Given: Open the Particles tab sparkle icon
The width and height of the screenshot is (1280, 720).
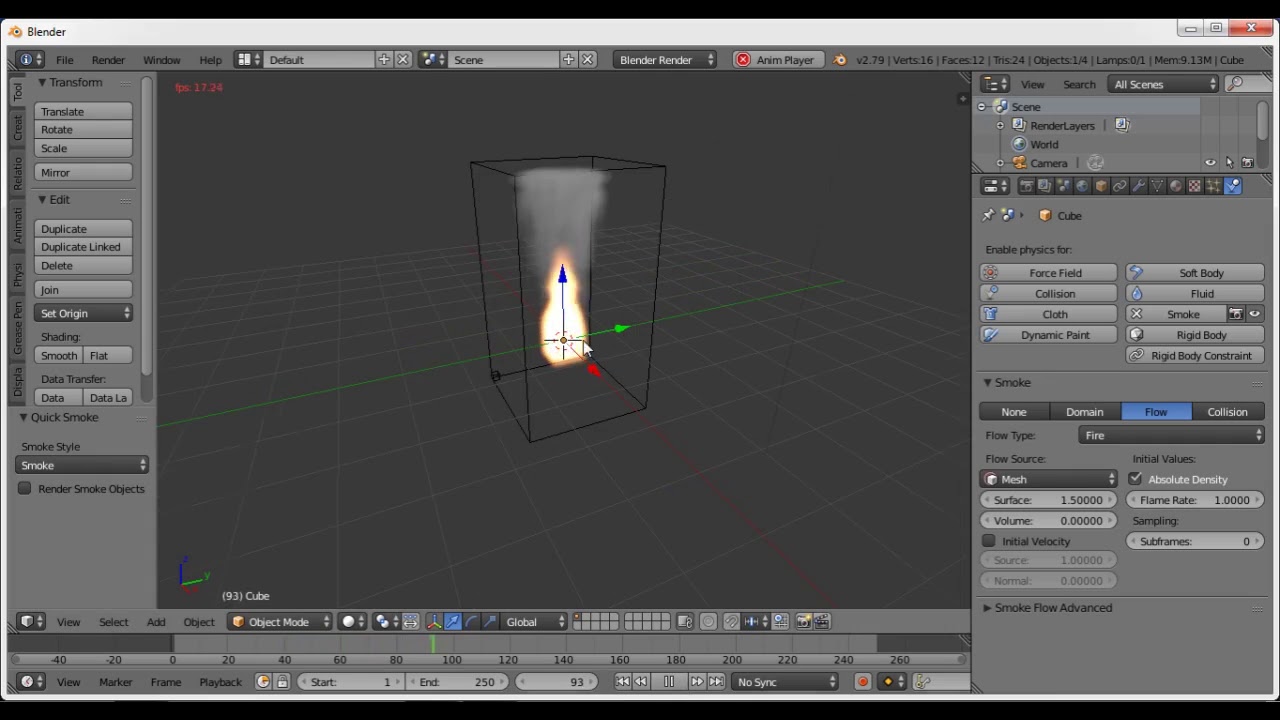Looking at the screenshot, I should click(x=1214, y=186).
